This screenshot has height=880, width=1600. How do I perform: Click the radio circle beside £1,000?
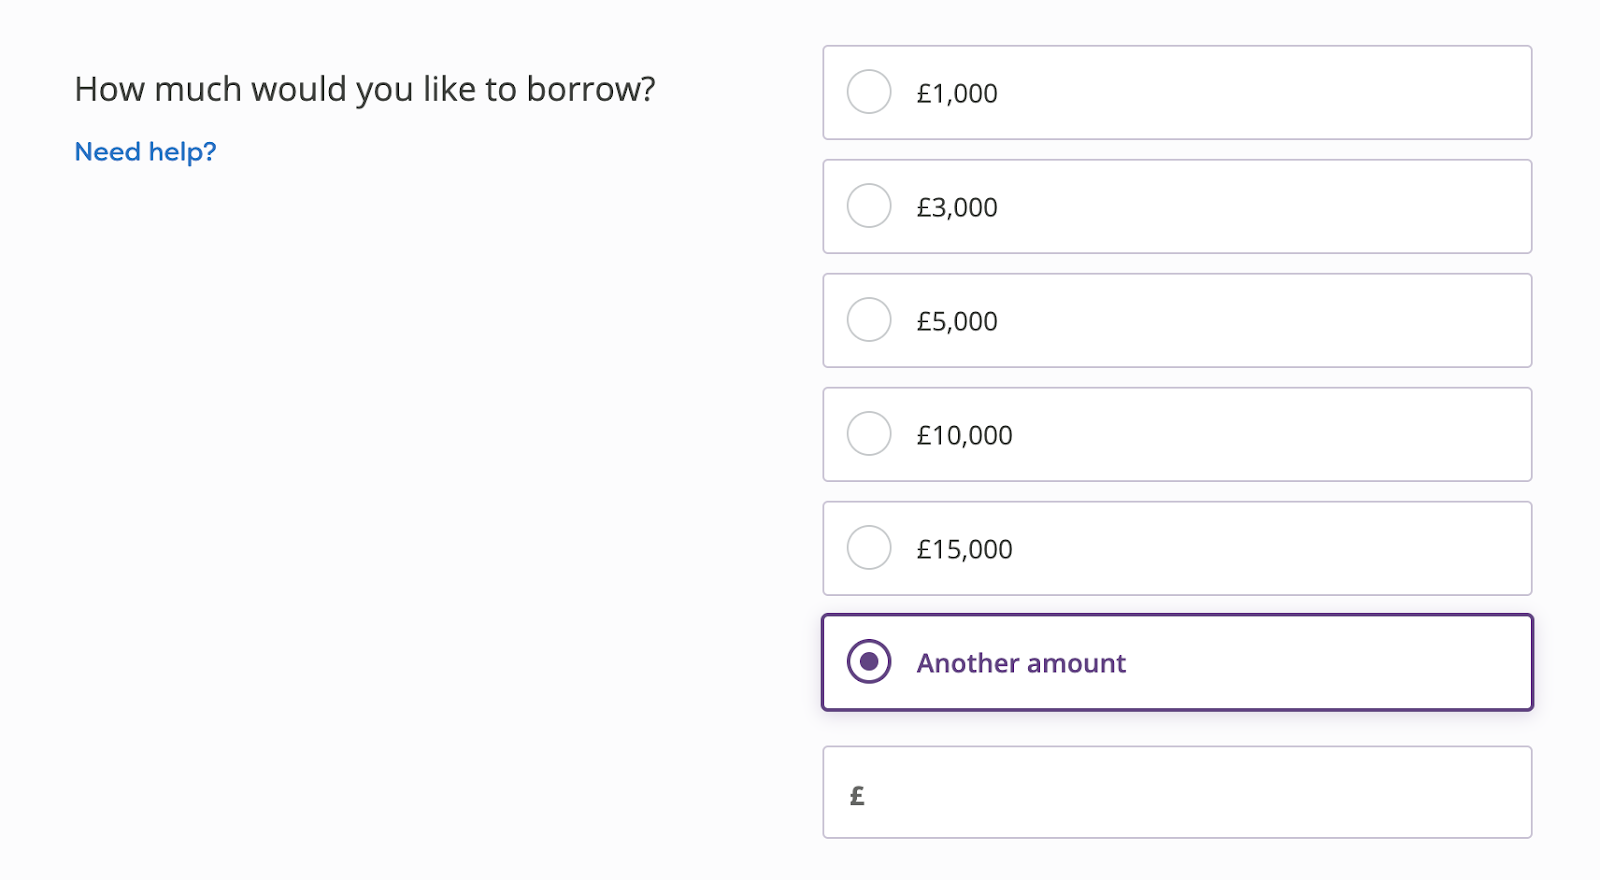point(869,92)
